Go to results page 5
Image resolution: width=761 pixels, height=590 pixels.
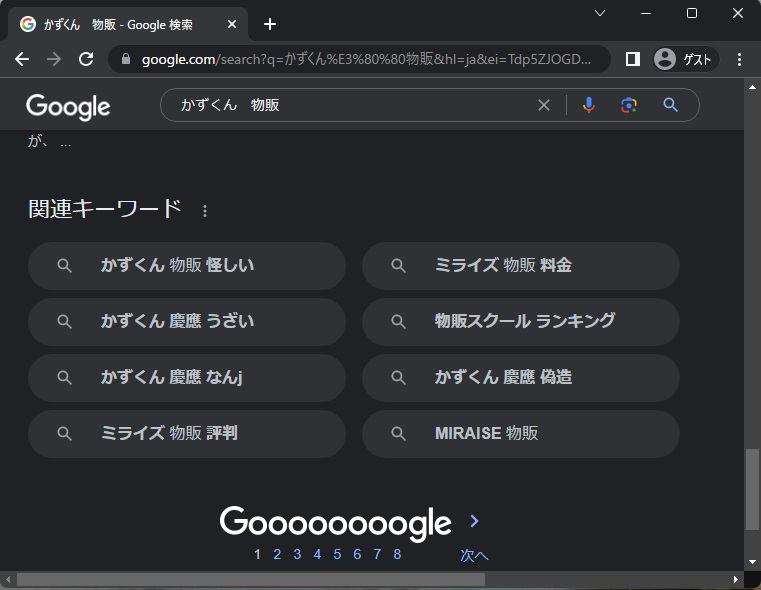coord(337,554)
